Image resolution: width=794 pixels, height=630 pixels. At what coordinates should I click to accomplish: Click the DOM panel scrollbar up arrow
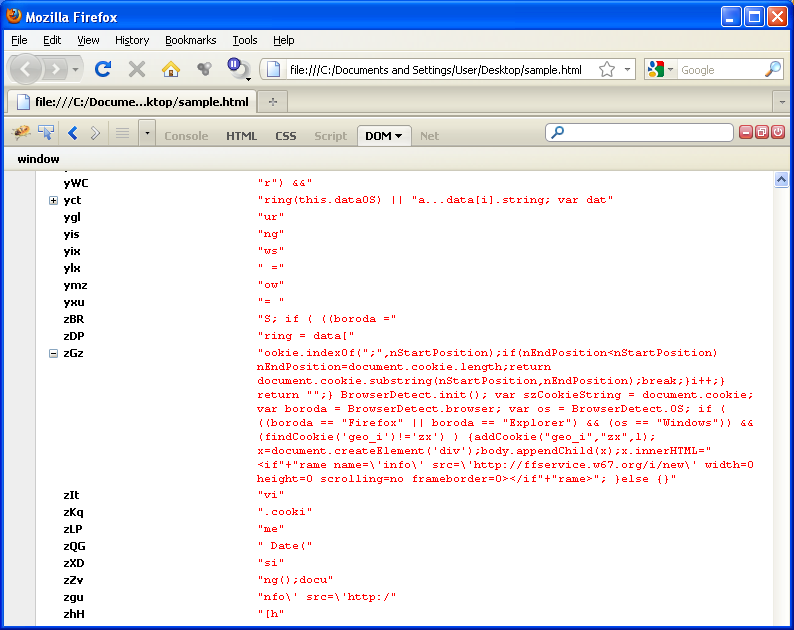(x=781, y=180)
